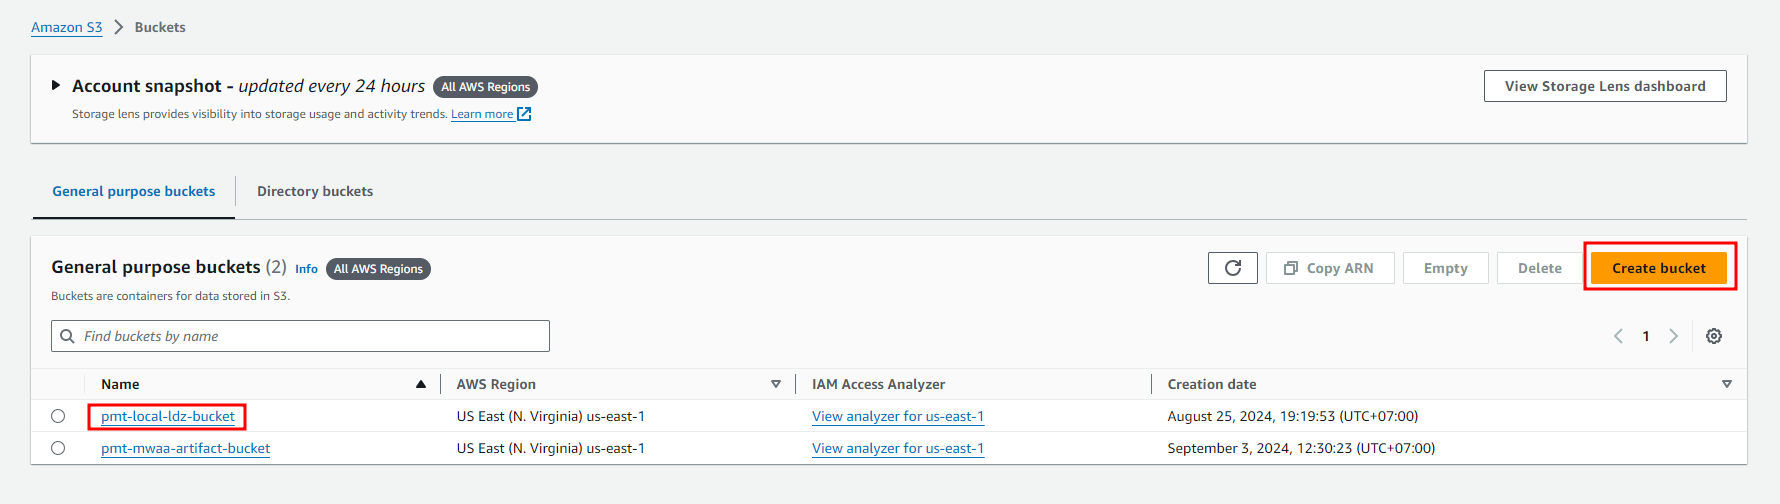The width and height of the screenshot is (1780, 504).
Task: Click the refresh buckets icon button
Action: coord(1232,268)
